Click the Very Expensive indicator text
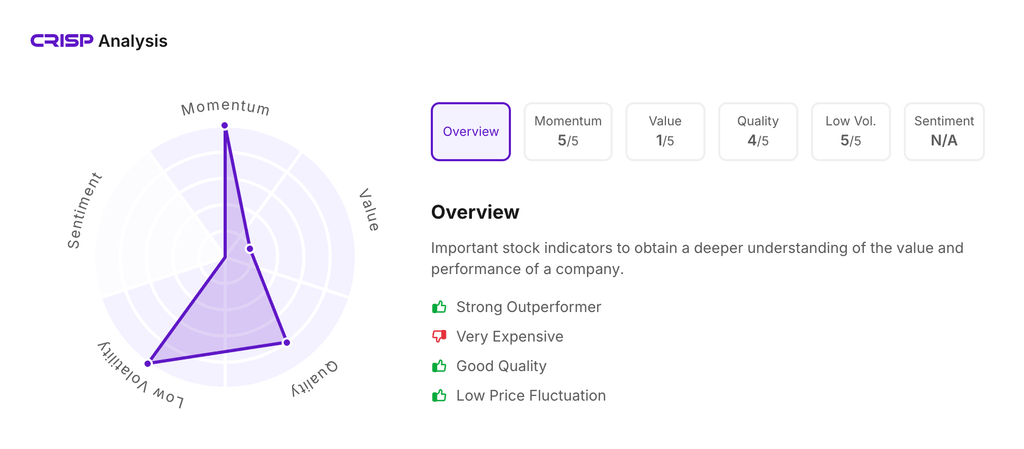 pyautogui.click(x=509, y=337)
